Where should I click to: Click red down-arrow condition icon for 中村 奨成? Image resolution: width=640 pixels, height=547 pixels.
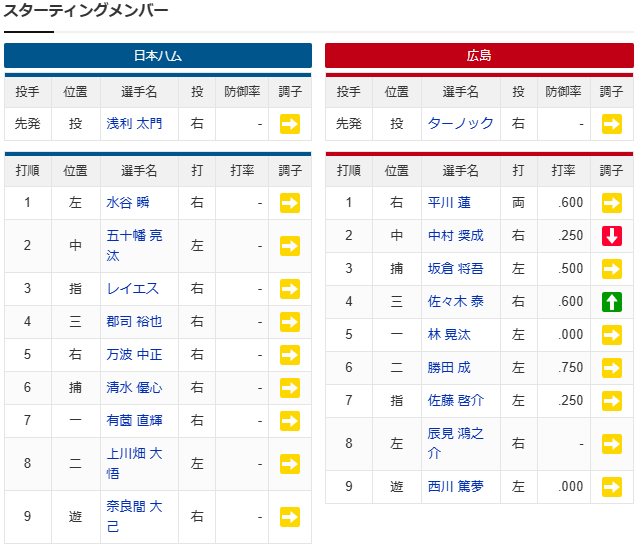(x=611, y=236)
